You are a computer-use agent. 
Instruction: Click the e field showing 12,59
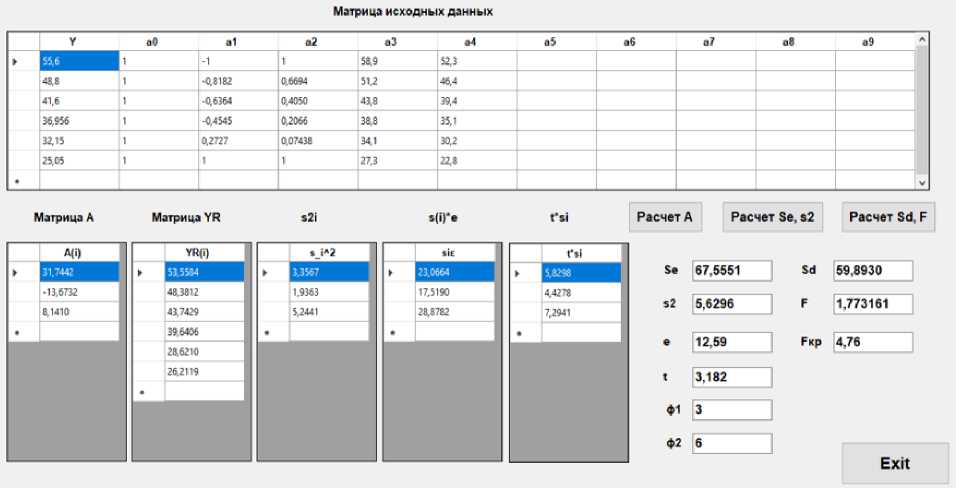coord(732,342)
